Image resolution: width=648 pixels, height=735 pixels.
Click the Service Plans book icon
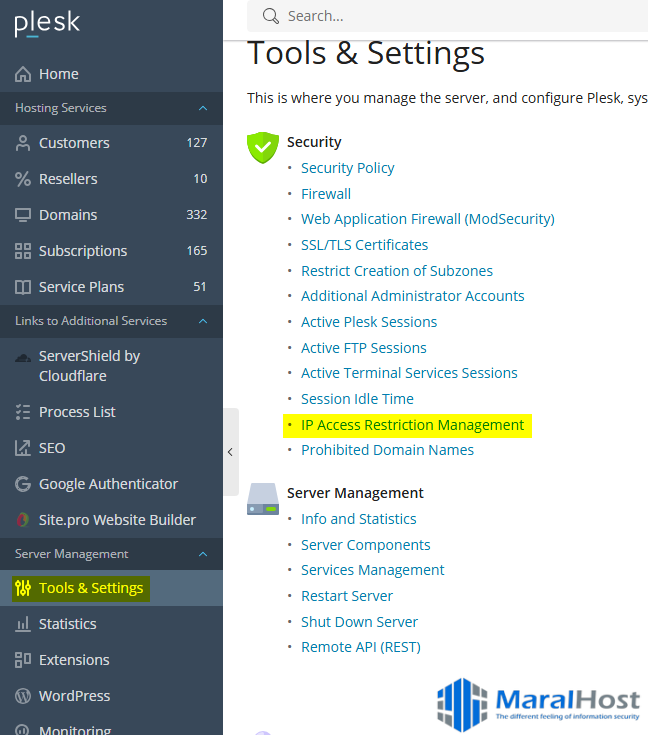(23, 287)
